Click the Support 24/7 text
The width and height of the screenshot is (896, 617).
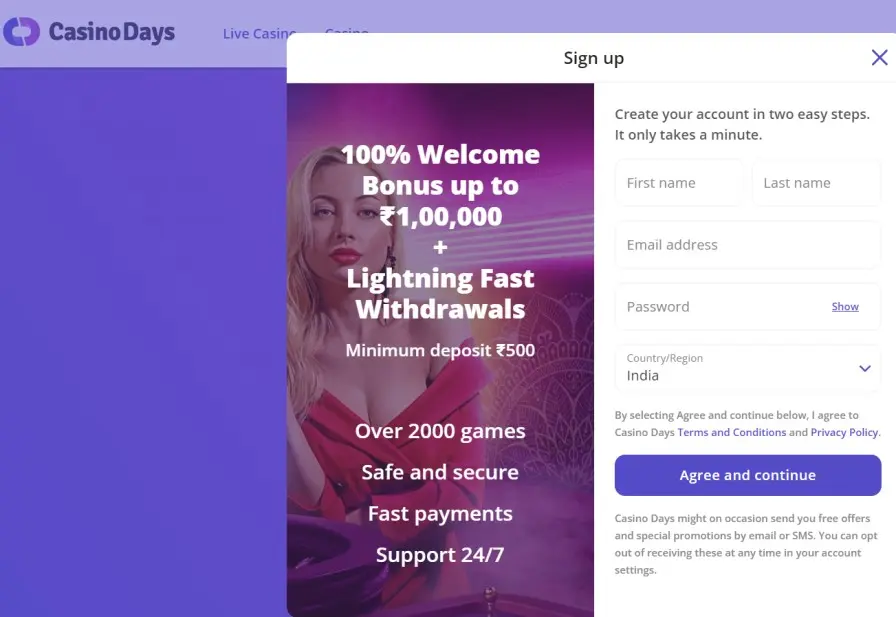coord(440,555)
